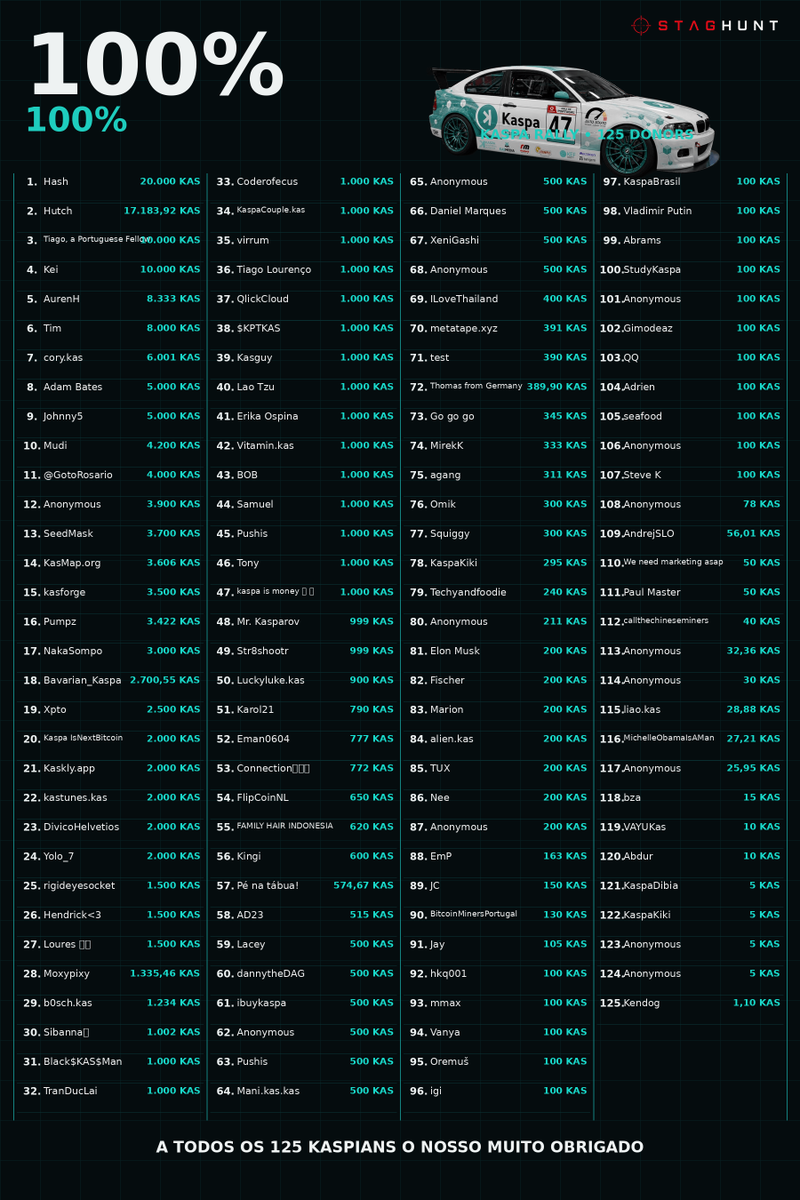Click donor XeniGashi
Image resolution: width=800 pixels, height=1200 pixels.
pyautogui.click(x=454, y=241)
